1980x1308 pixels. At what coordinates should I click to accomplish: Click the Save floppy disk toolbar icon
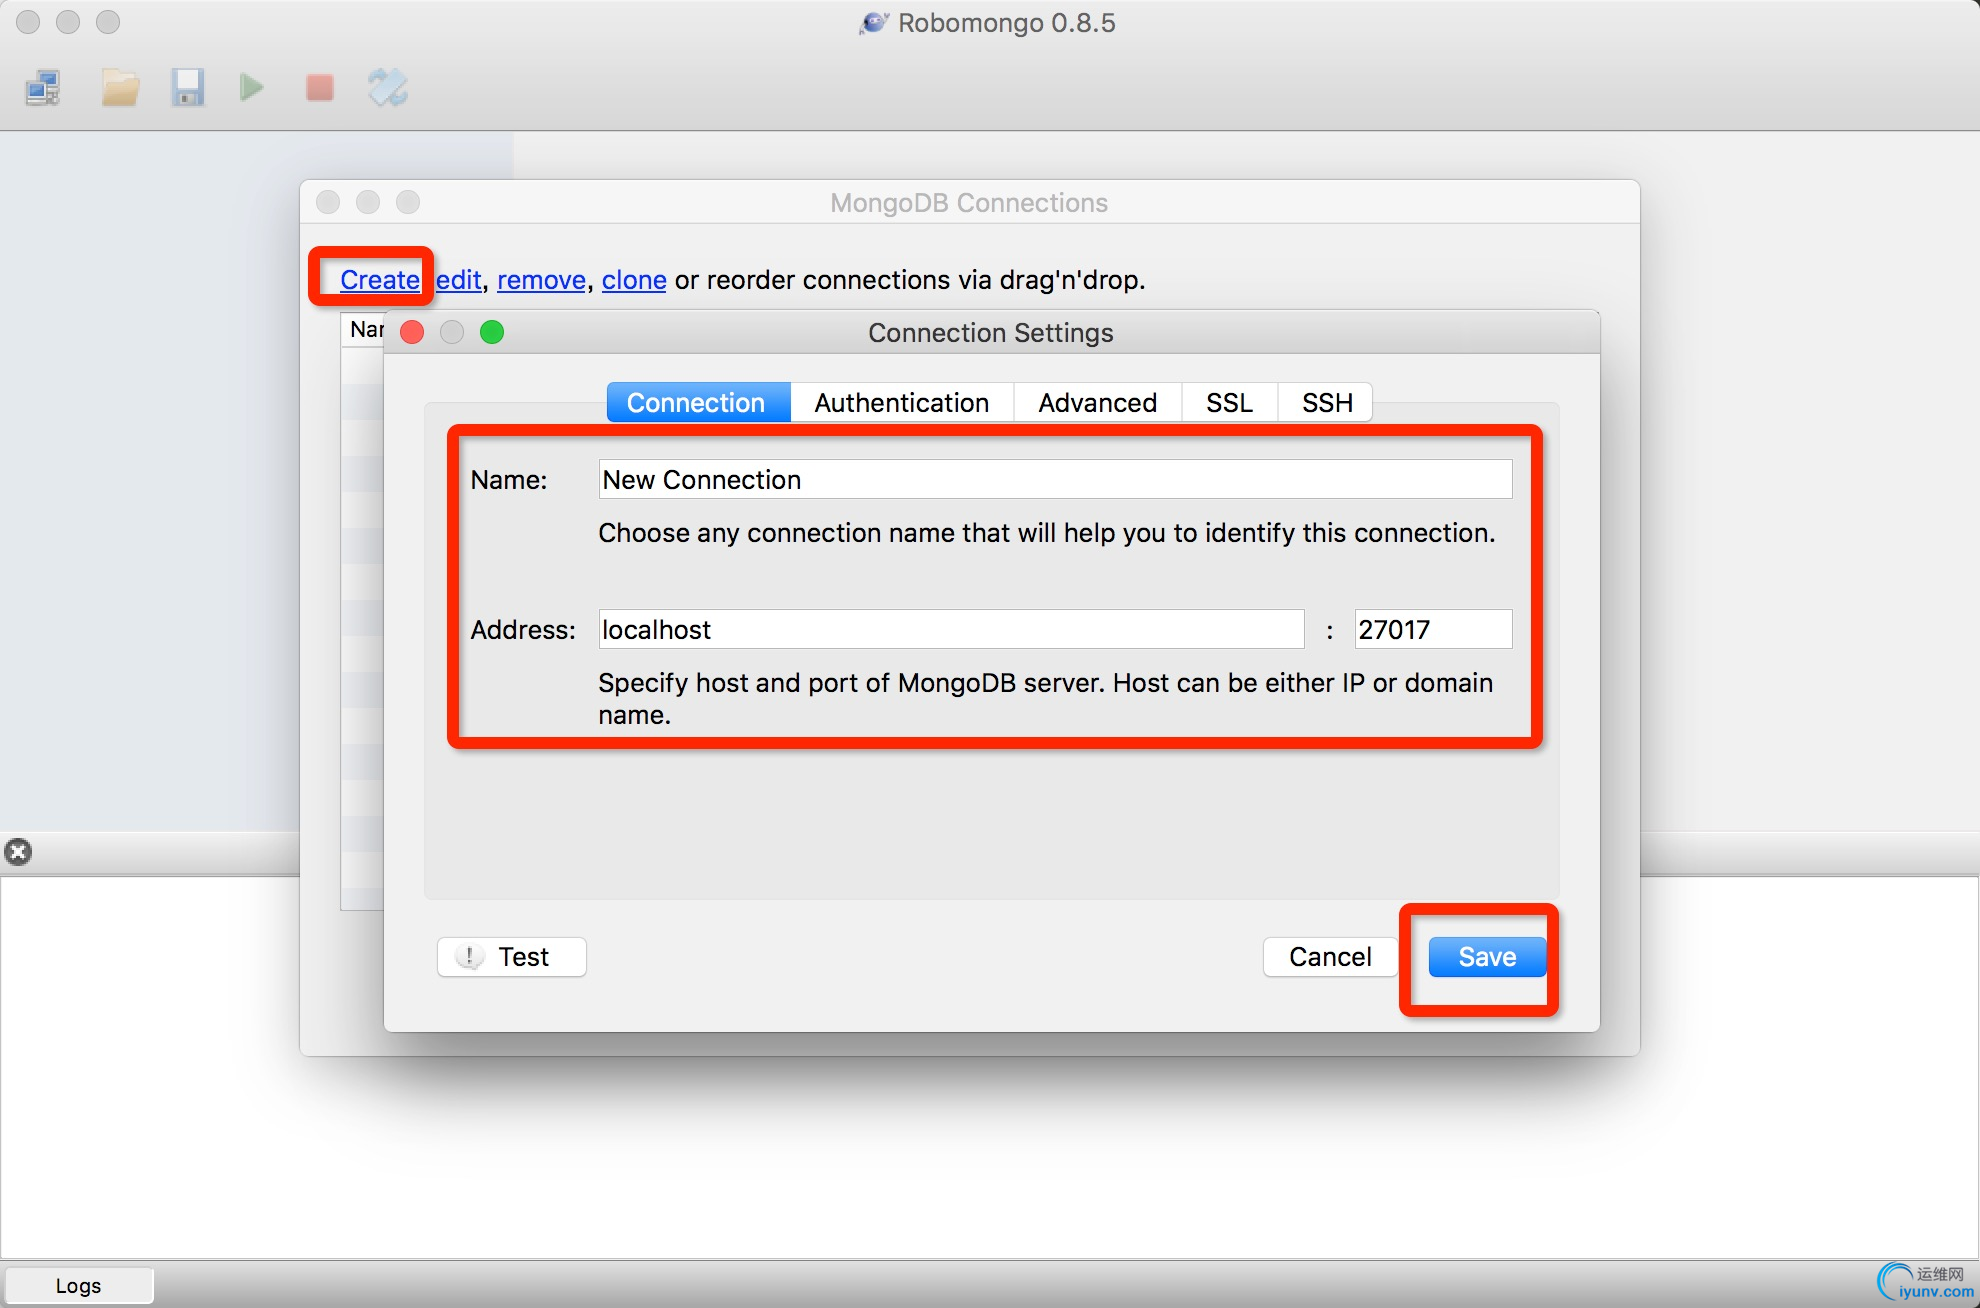187,88
